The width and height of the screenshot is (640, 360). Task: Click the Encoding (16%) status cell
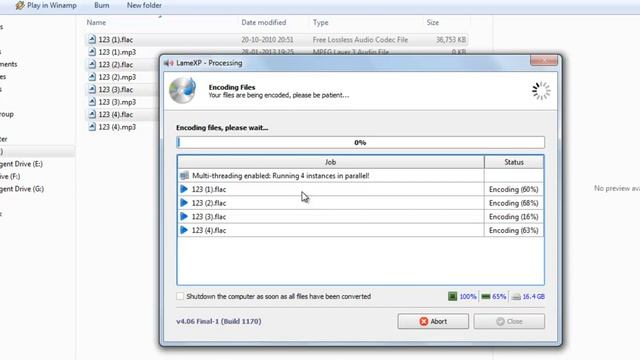coord(513,217)
